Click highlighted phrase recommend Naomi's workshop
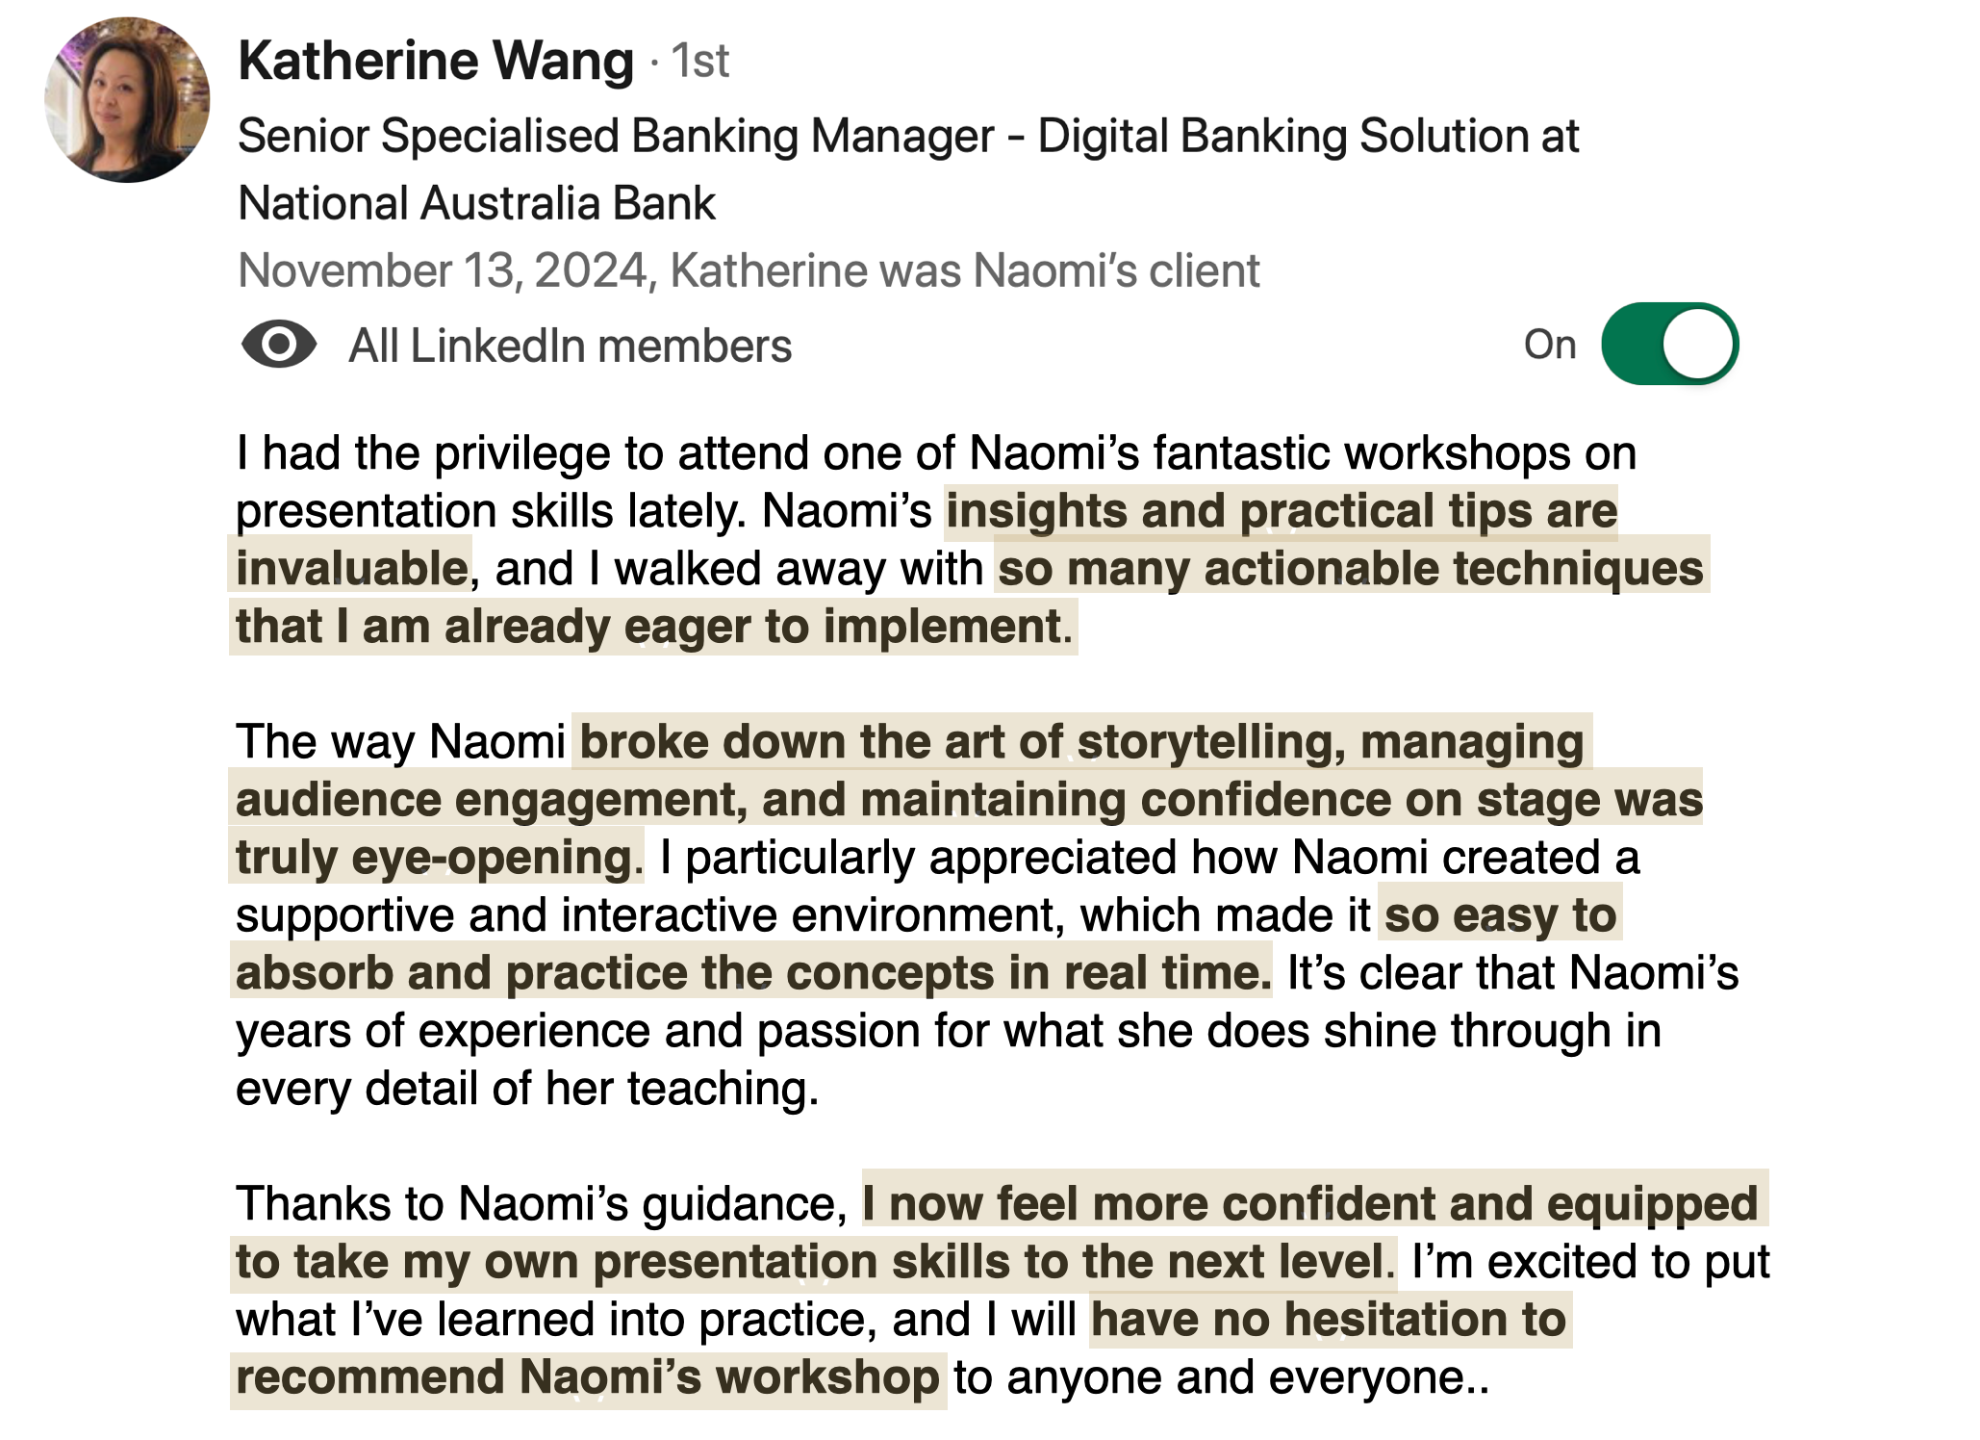 coord(588,1378)
